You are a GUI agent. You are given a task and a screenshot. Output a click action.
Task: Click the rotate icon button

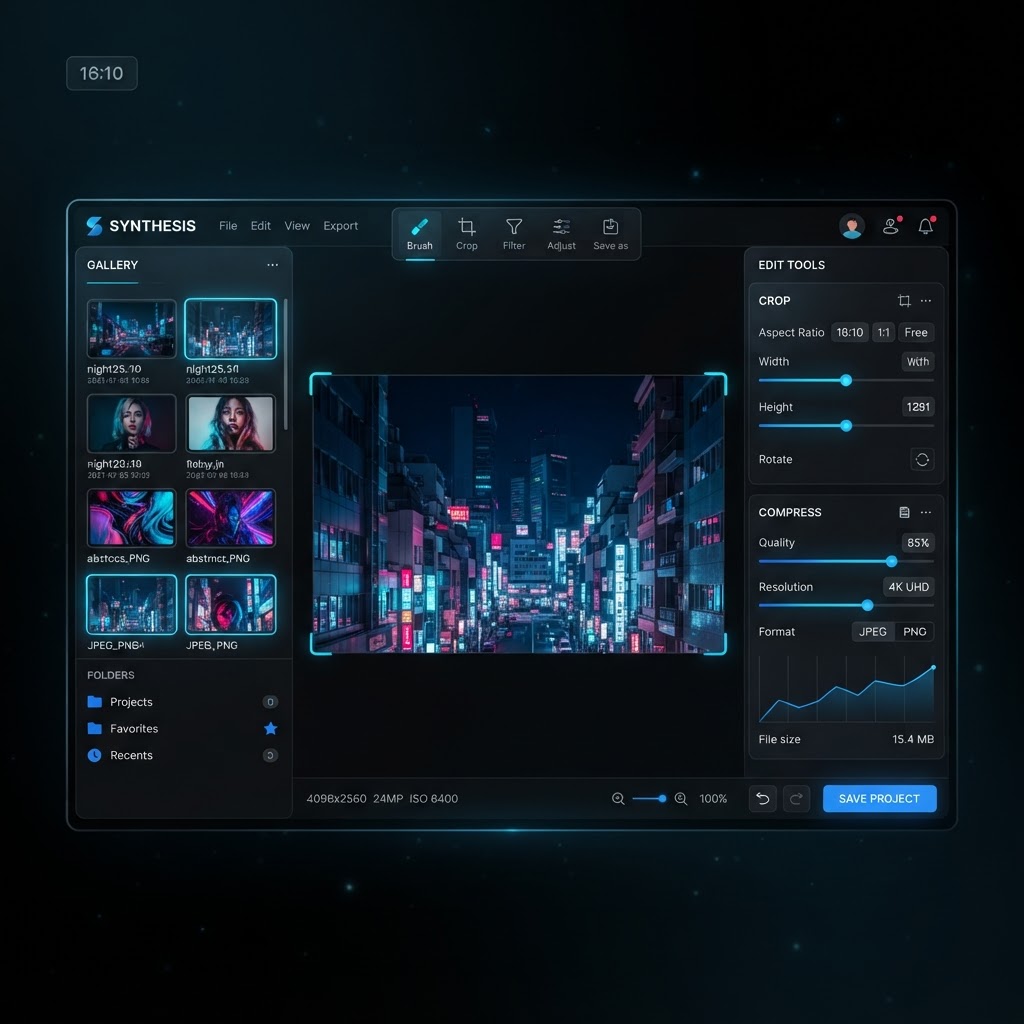[x=922, y=459]
